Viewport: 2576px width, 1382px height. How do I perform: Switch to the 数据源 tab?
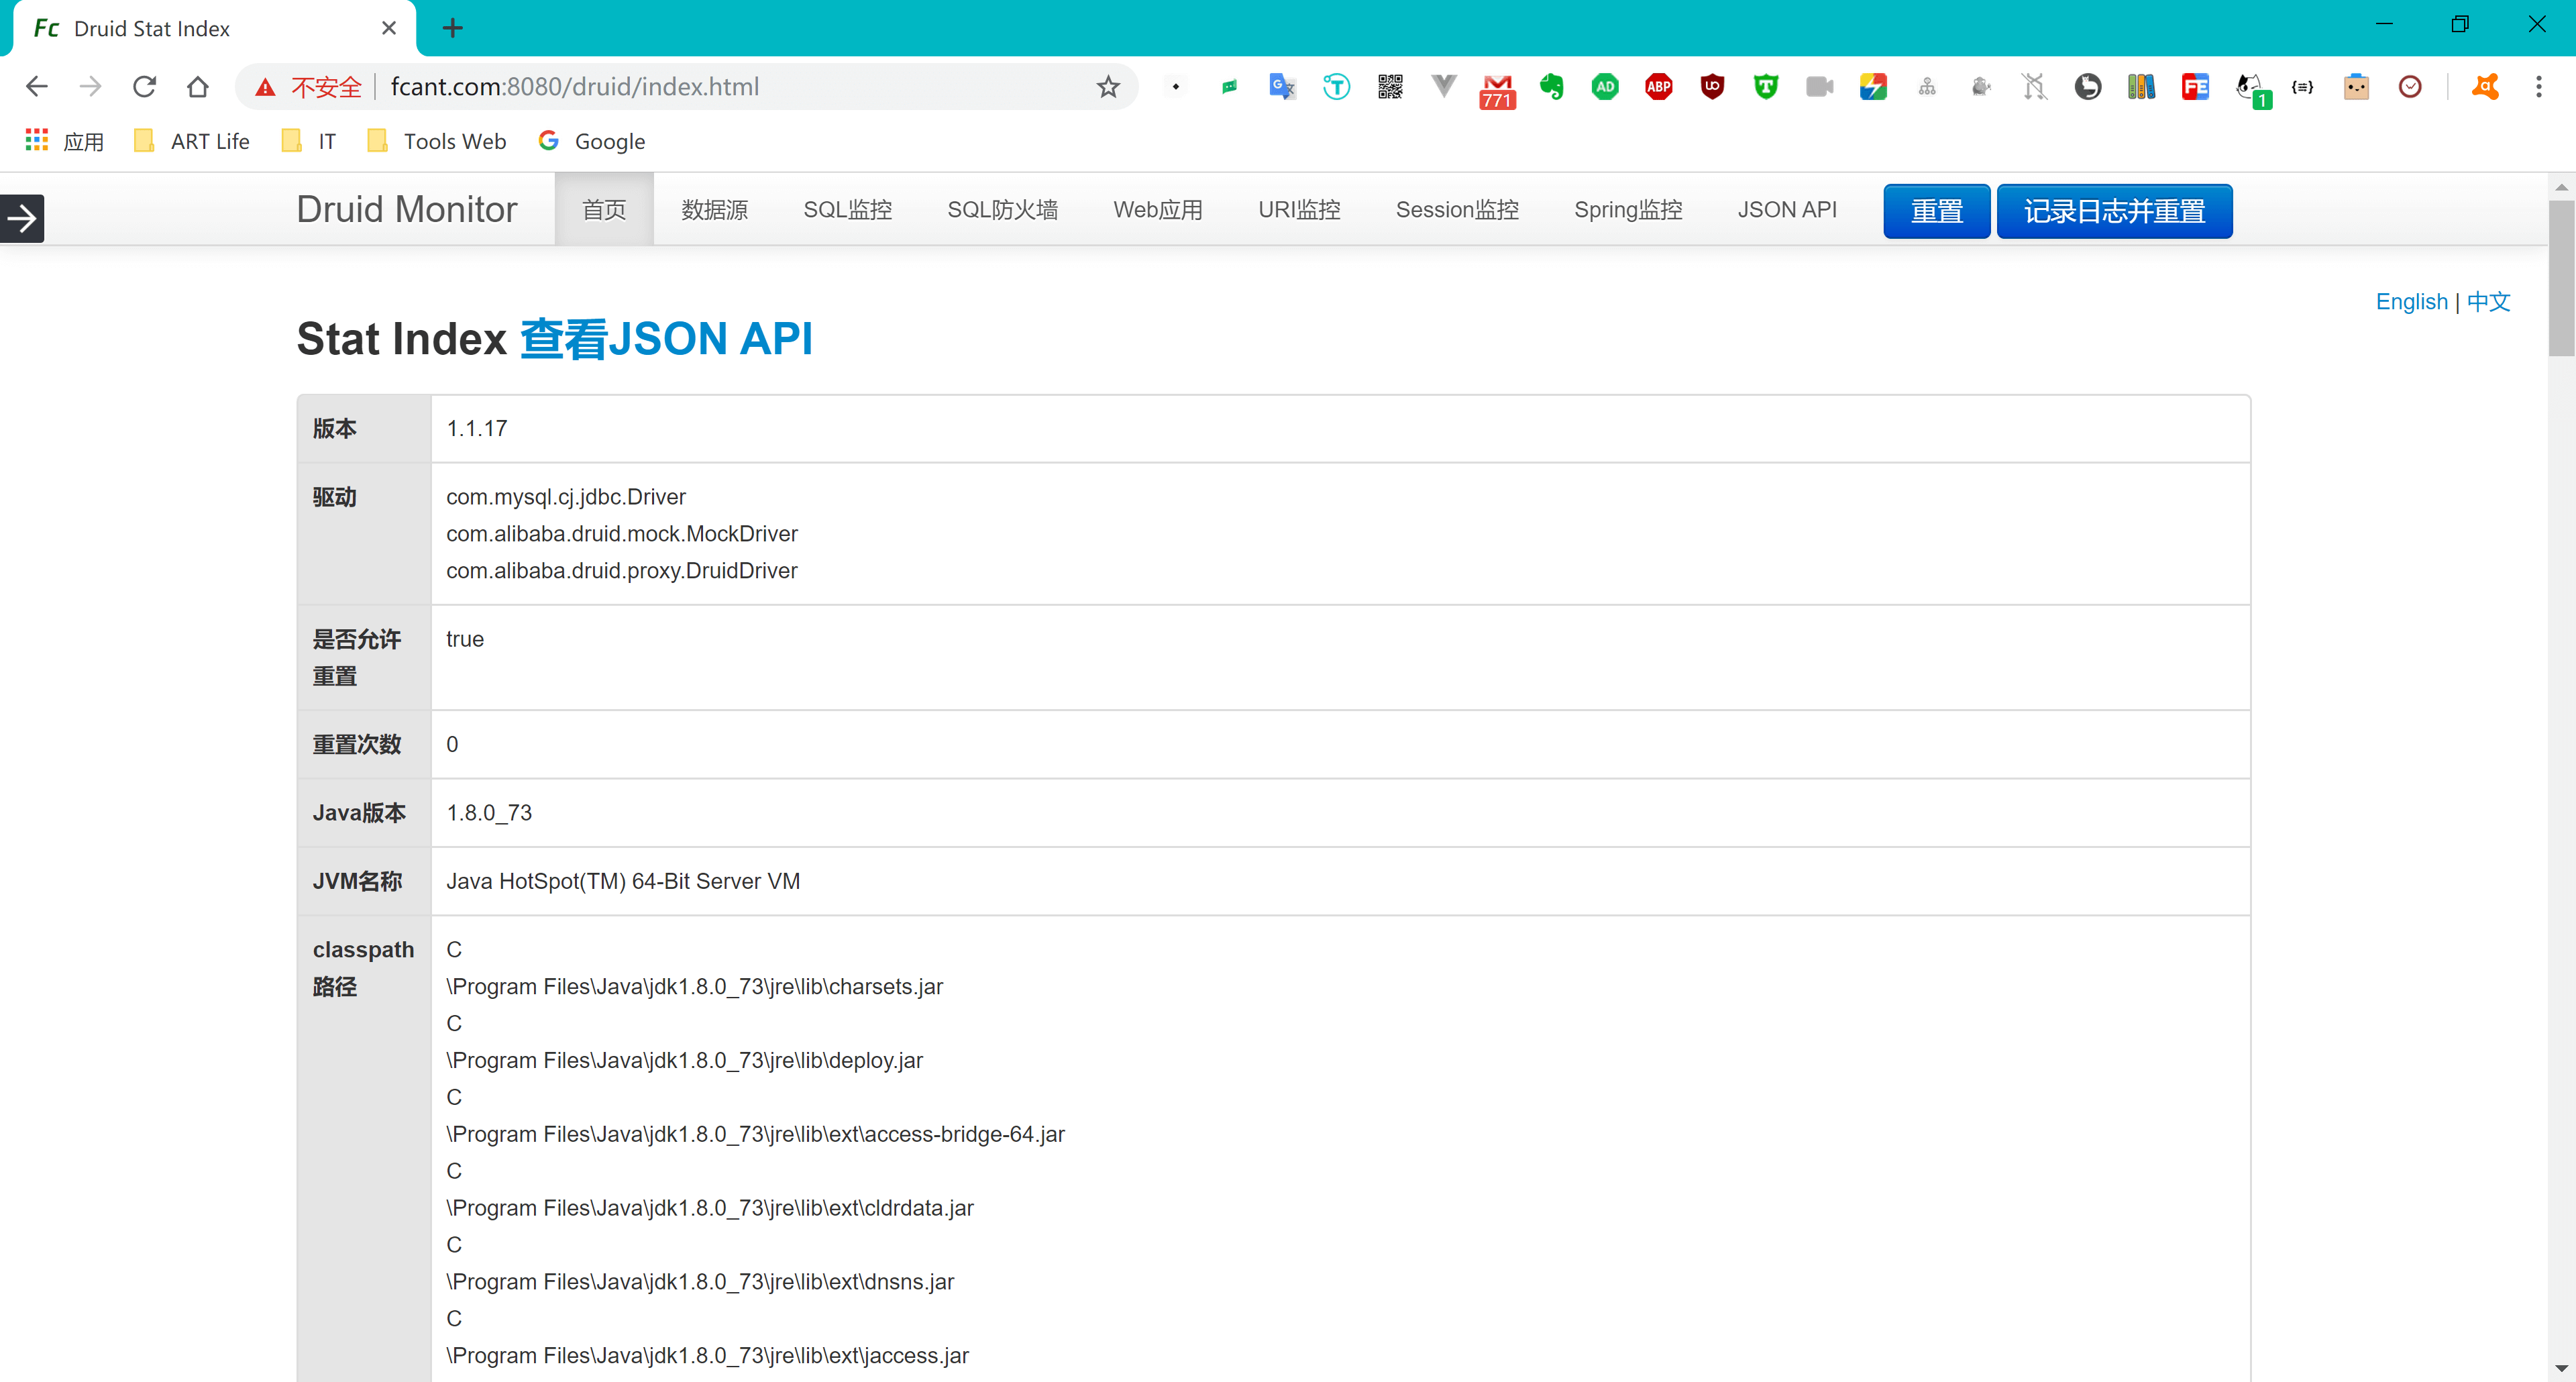click(x=714, y=210)
